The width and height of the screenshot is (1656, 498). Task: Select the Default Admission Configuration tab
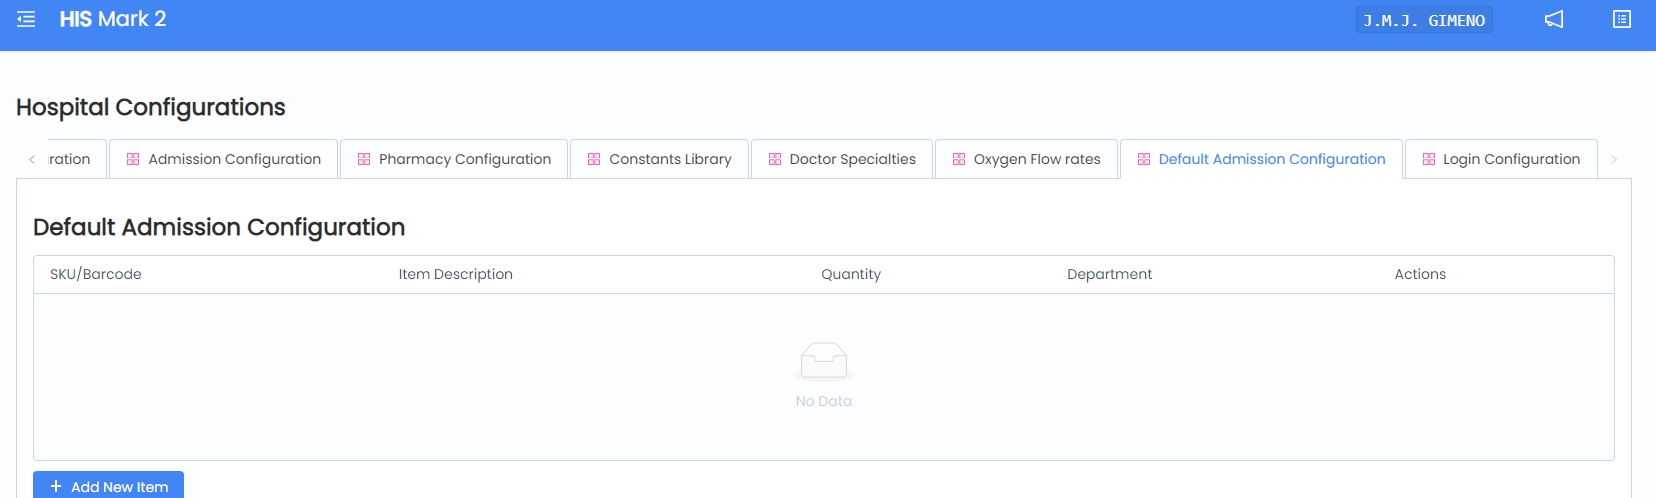tap(1271, 159)
